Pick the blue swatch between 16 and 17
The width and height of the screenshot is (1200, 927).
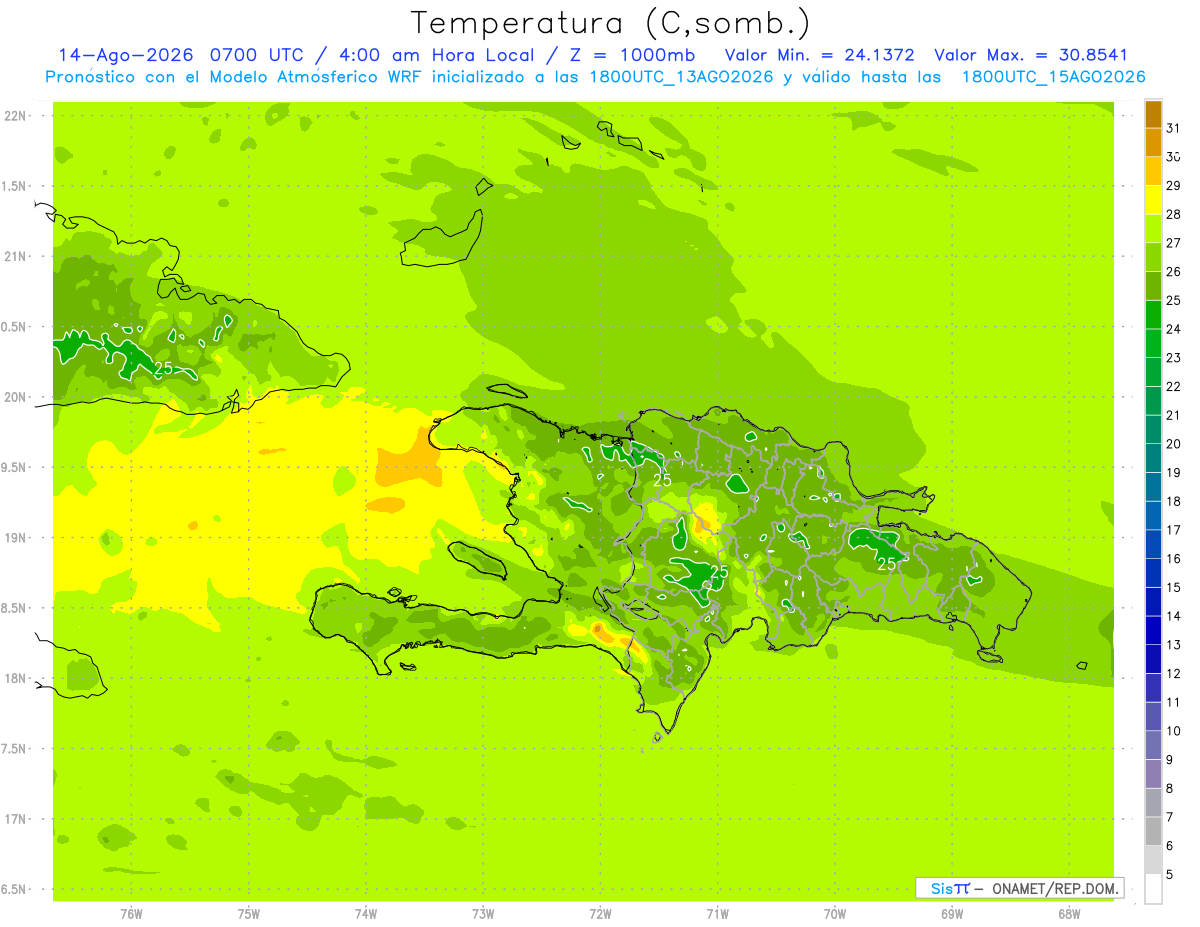pos(1153,544)
